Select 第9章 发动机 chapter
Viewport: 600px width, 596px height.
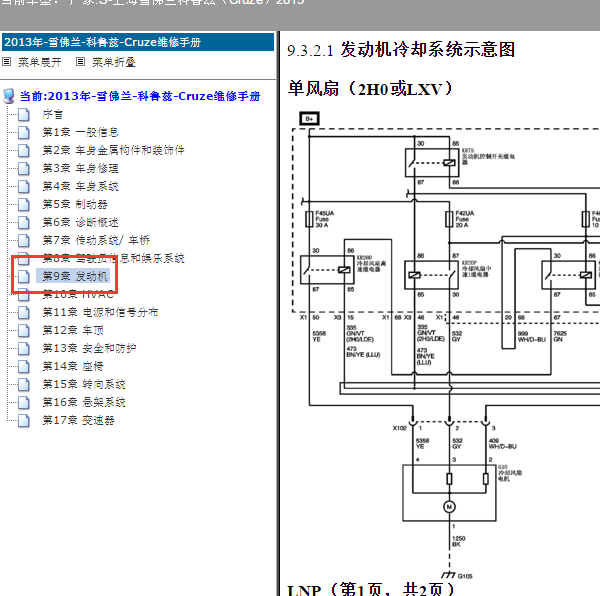pyautogui.click(x=75, y=276)
